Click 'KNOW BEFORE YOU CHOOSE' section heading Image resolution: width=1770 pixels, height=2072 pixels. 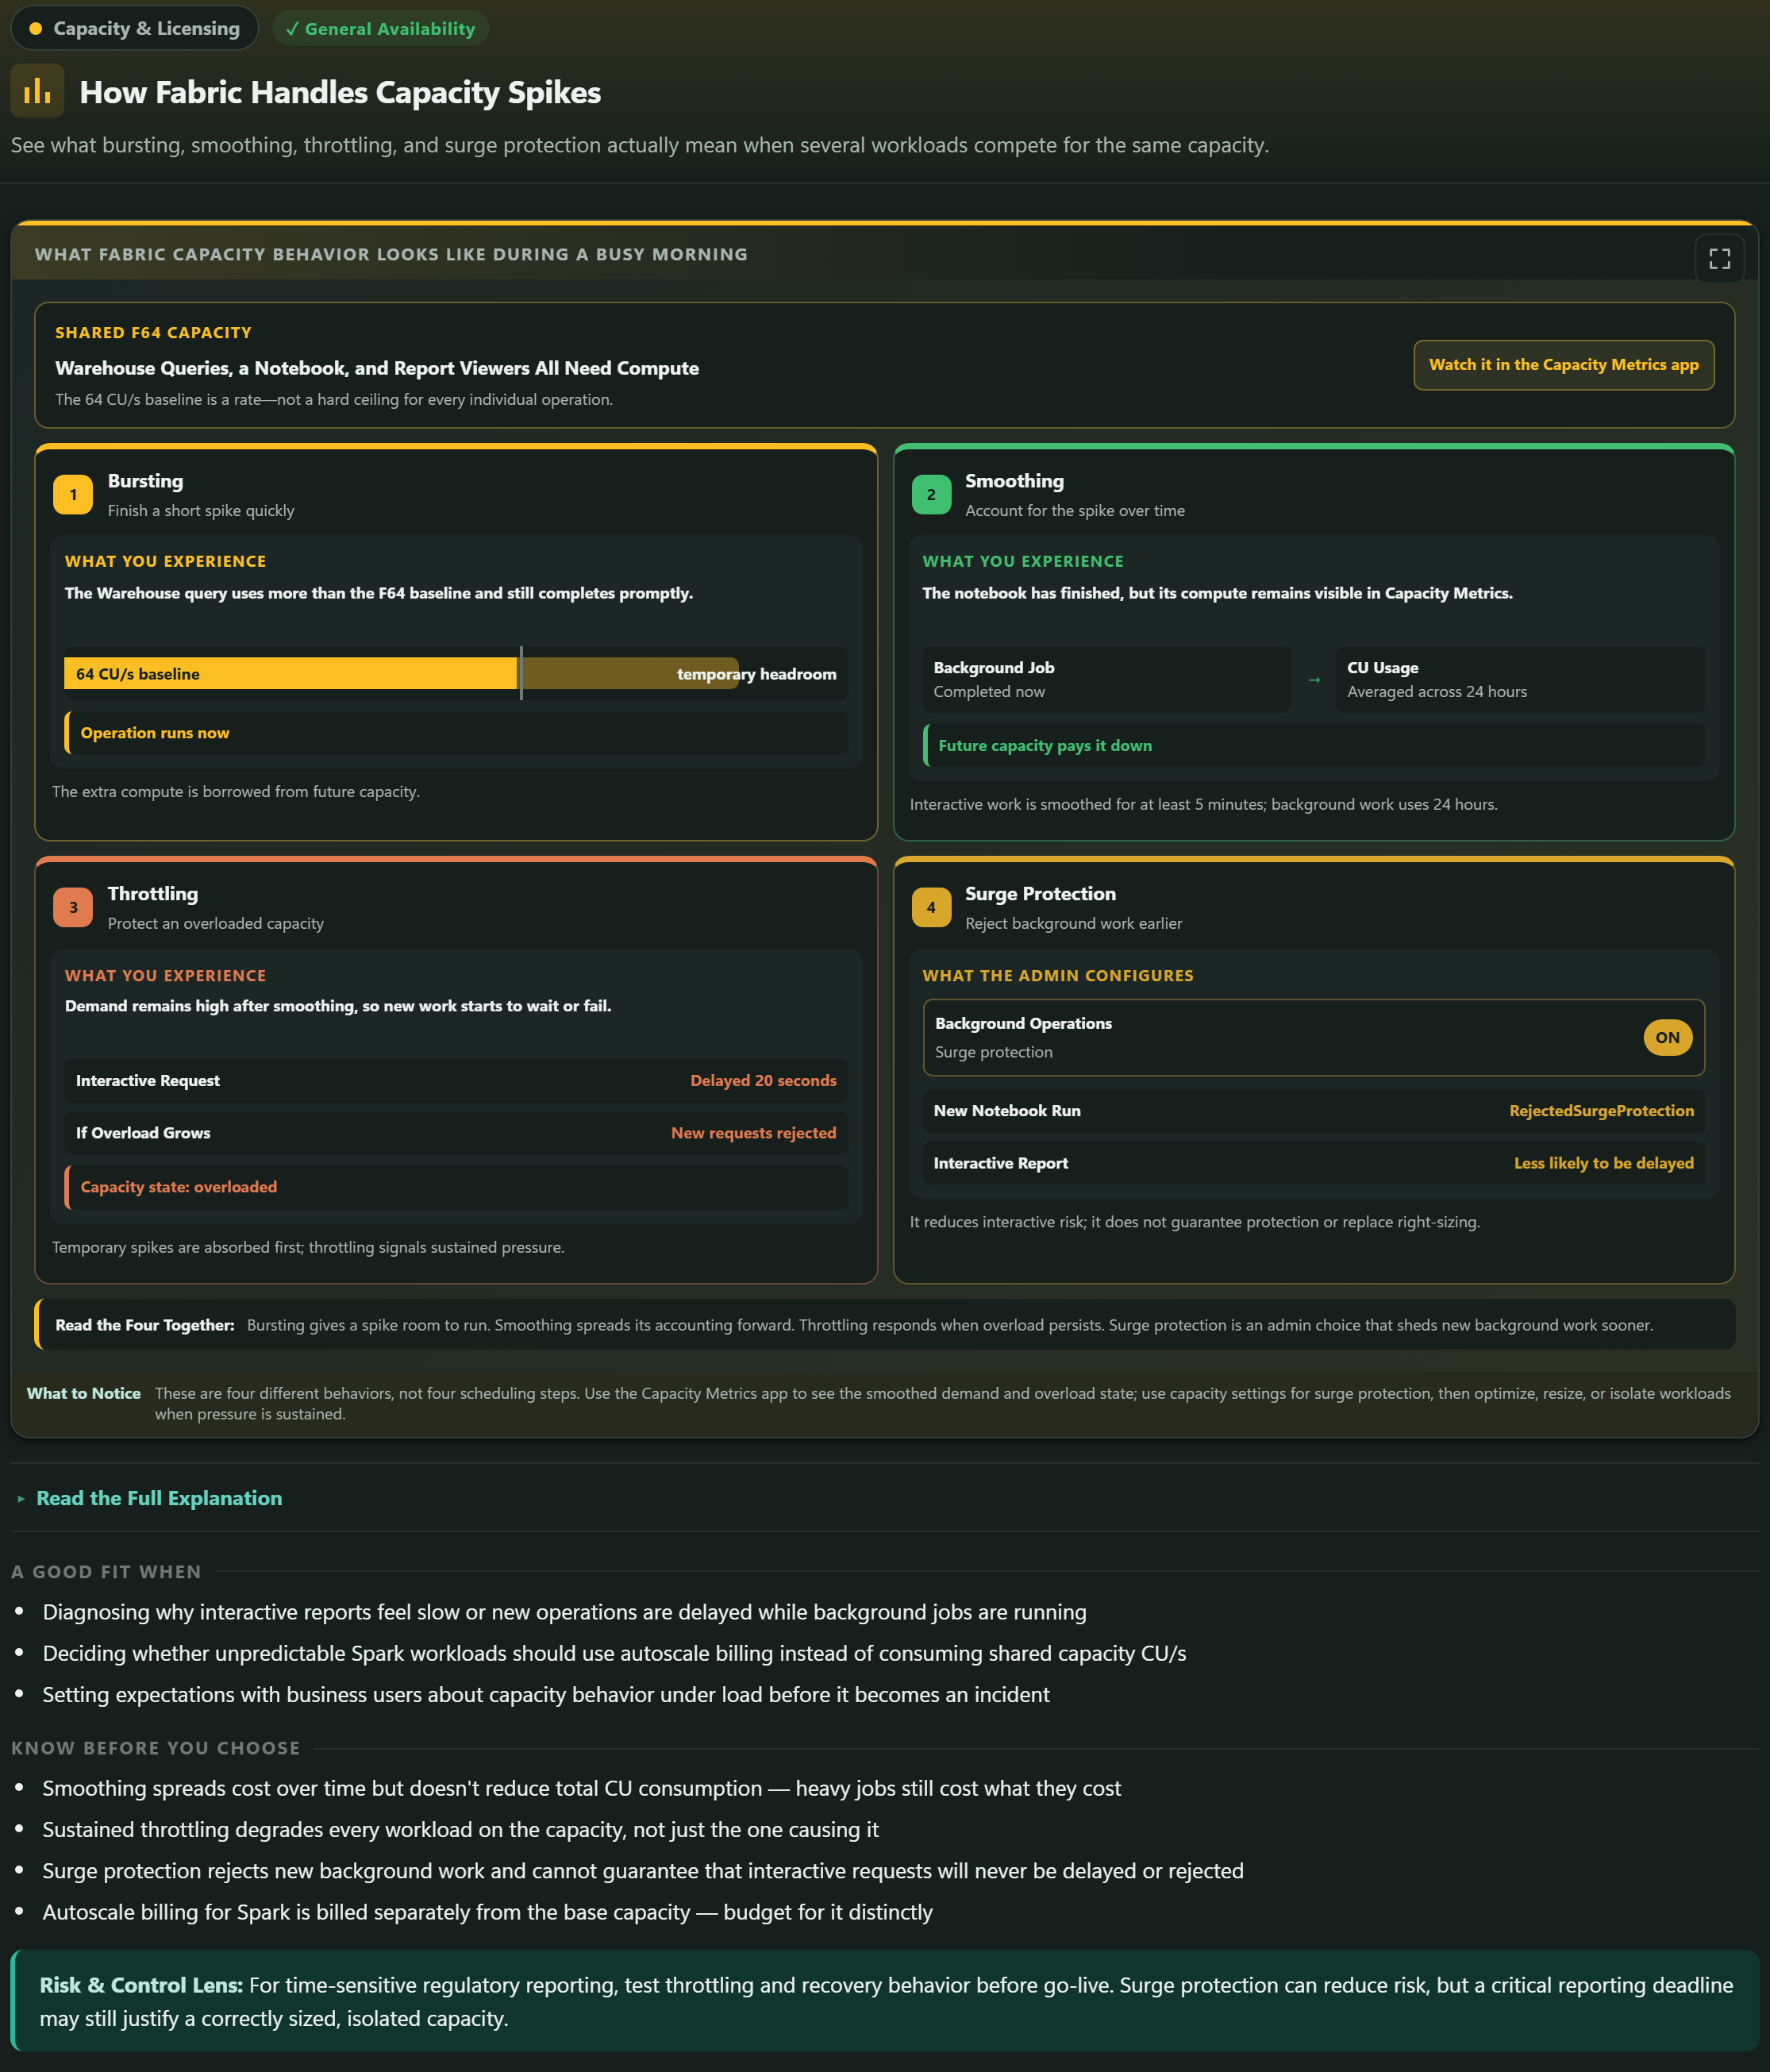pos(156,1747)
